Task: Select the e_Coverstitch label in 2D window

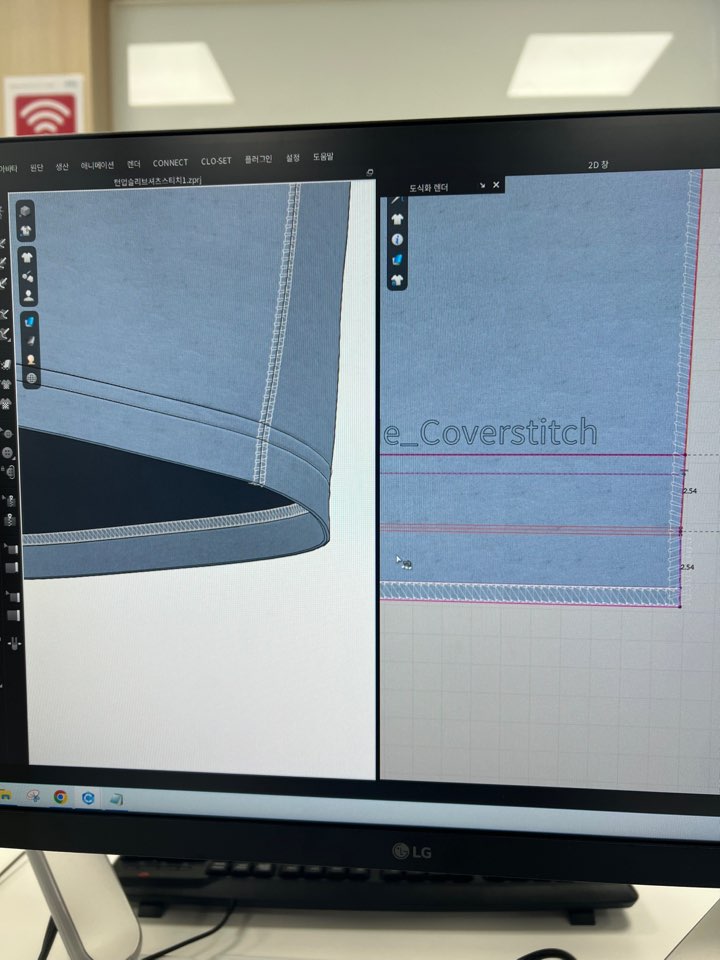Action: 490,432
